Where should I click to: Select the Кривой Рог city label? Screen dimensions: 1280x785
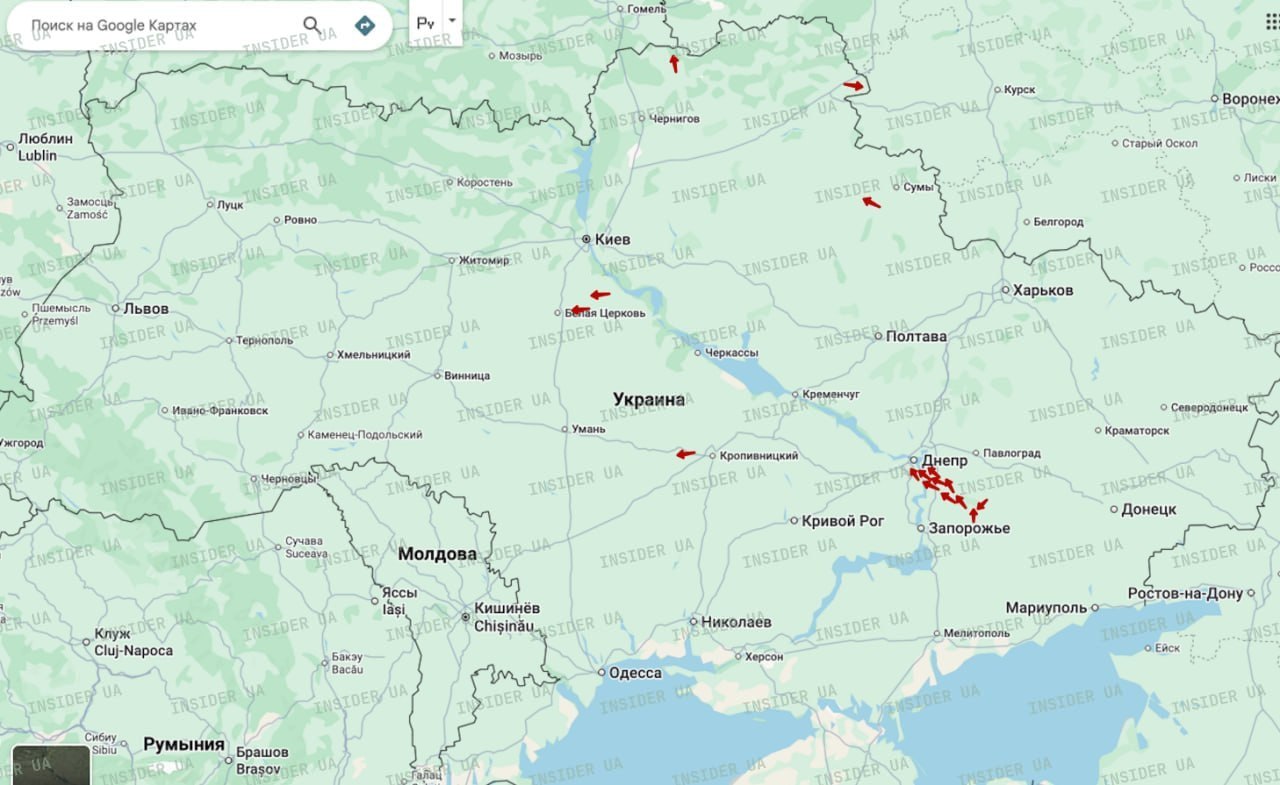(843, 521)
